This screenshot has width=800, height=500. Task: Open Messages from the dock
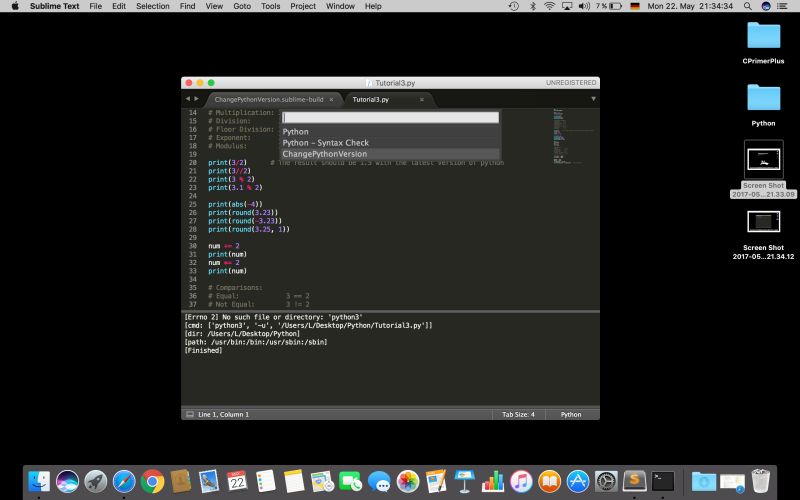click(x=379, y=481)
